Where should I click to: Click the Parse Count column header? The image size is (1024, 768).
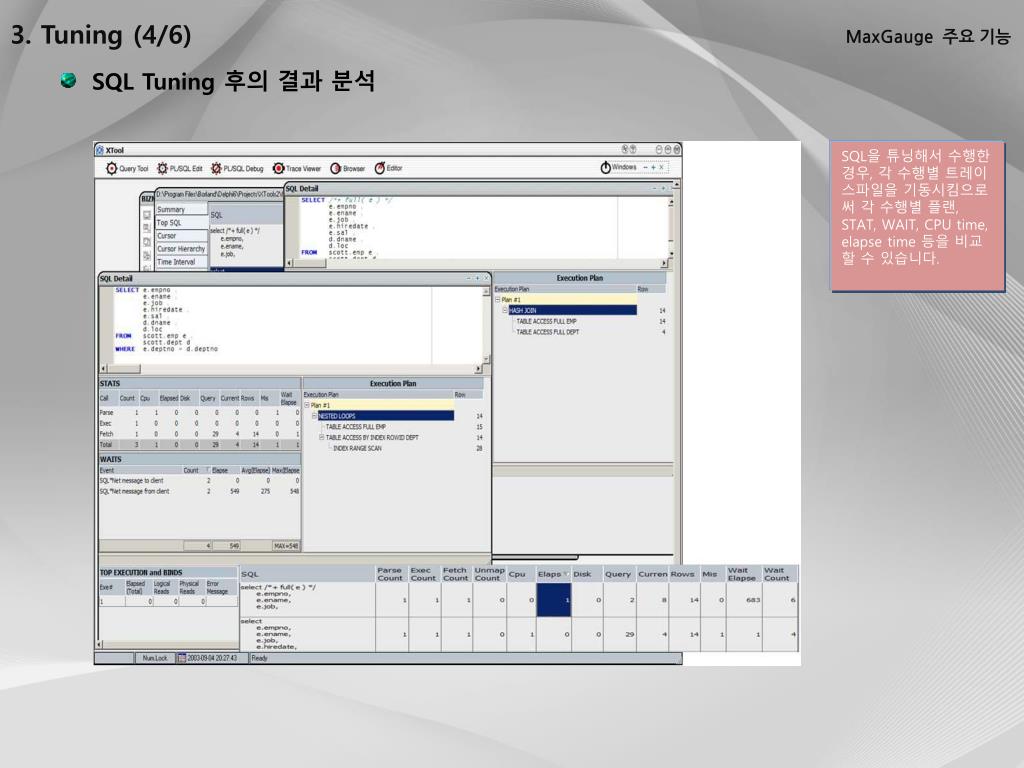click(x=391, y=574)
